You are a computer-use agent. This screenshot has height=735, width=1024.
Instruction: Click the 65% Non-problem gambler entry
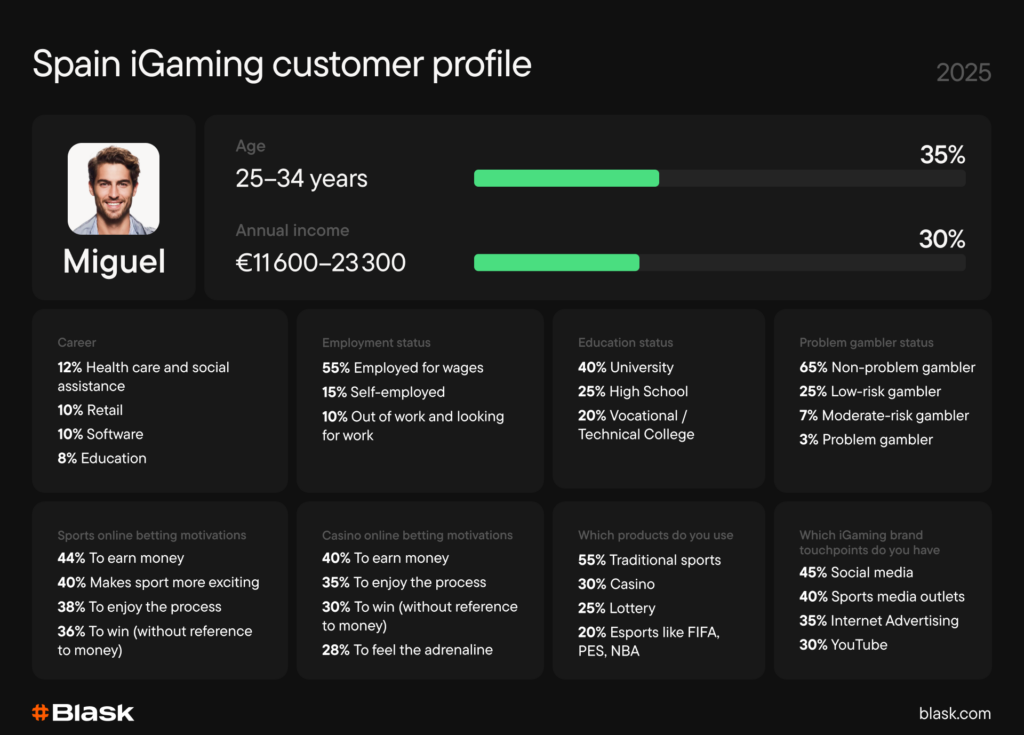887,367
